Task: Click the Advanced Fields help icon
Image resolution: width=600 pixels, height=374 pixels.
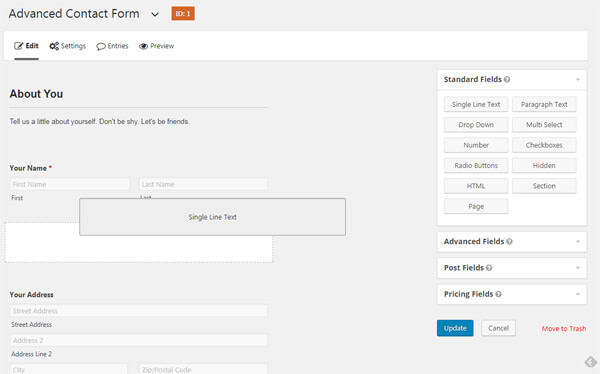Action: 509,242
